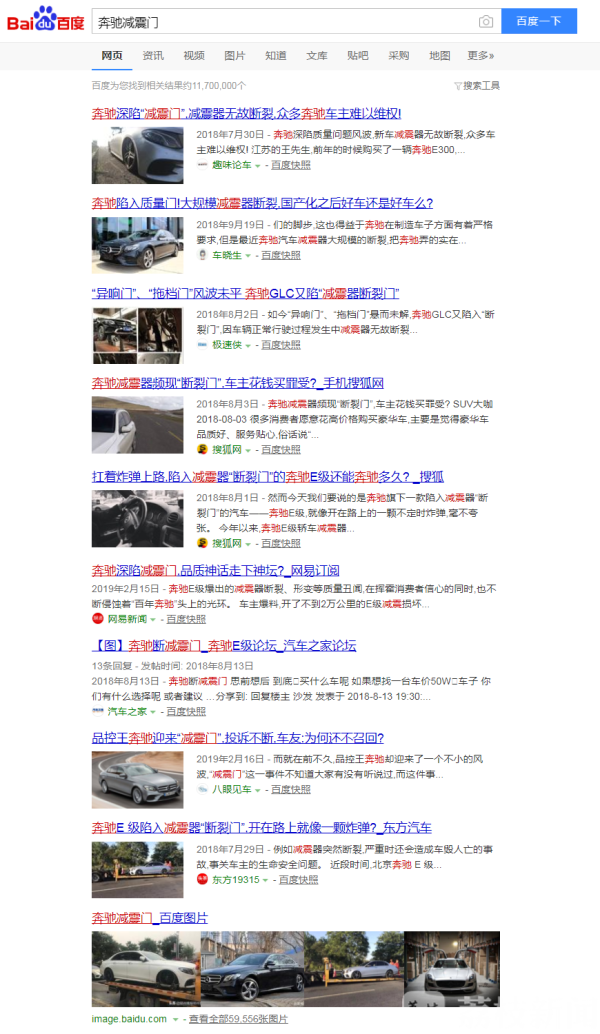Click image.baidu.com source link
This screenshot has height=1034, width=600.
click(x=129, y=1019)
